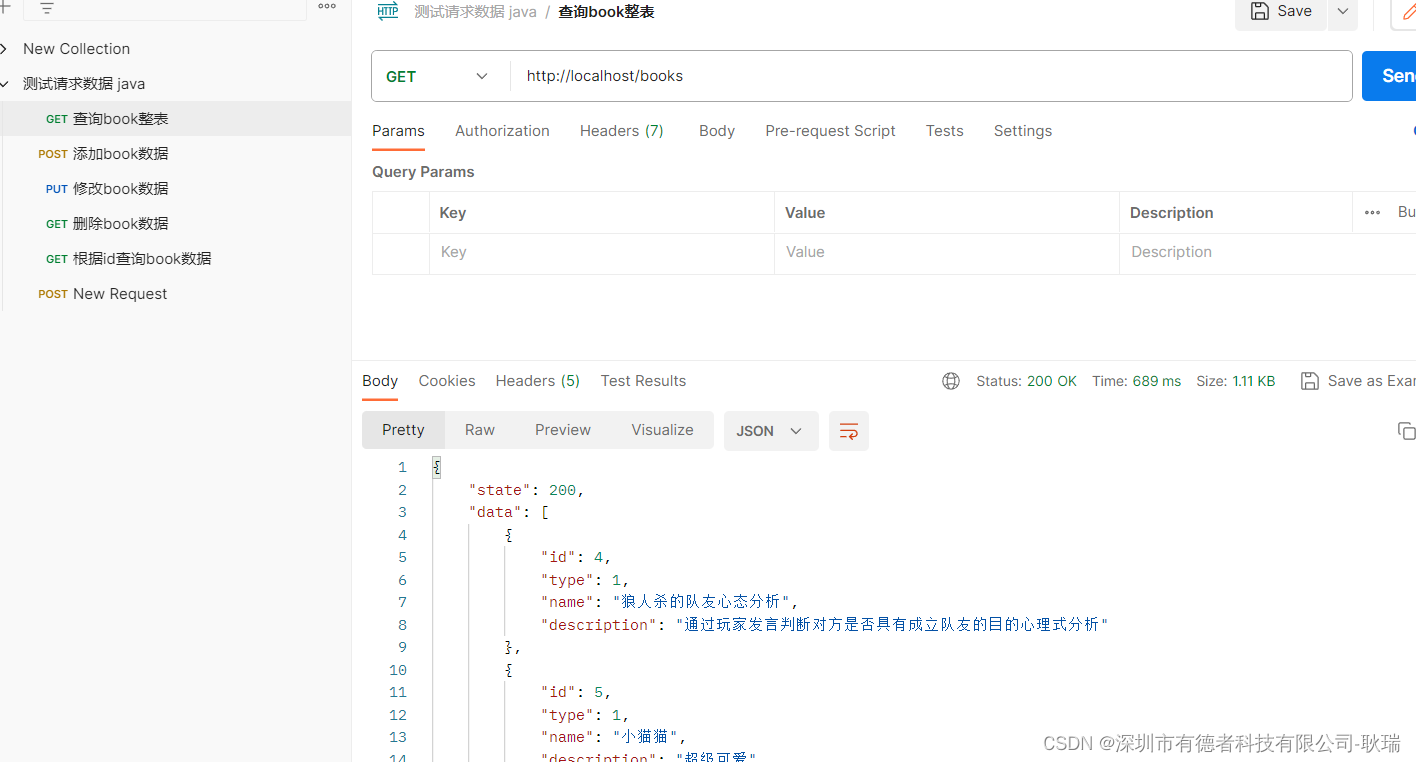
Task: Open the GET method dropdown
Action: coord(440,76)
